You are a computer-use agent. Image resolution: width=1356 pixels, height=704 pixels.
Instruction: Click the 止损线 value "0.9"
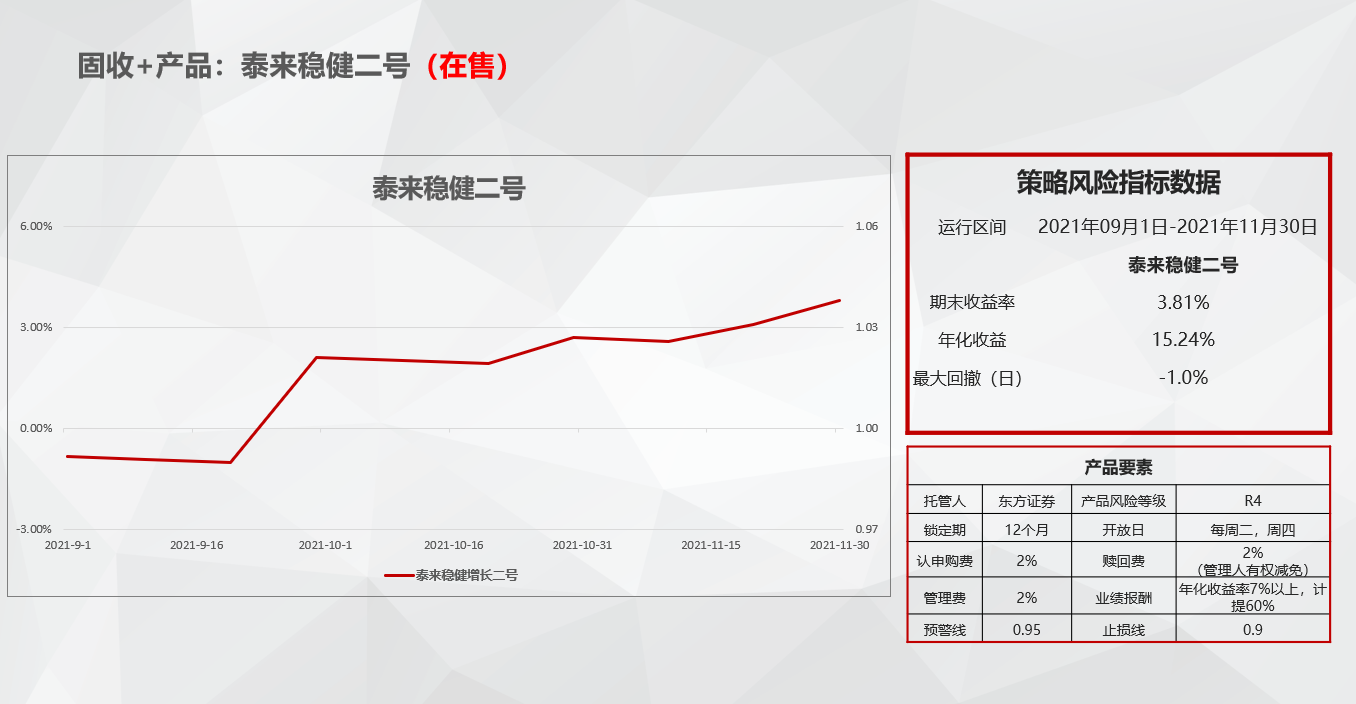tap(1252, 629)
